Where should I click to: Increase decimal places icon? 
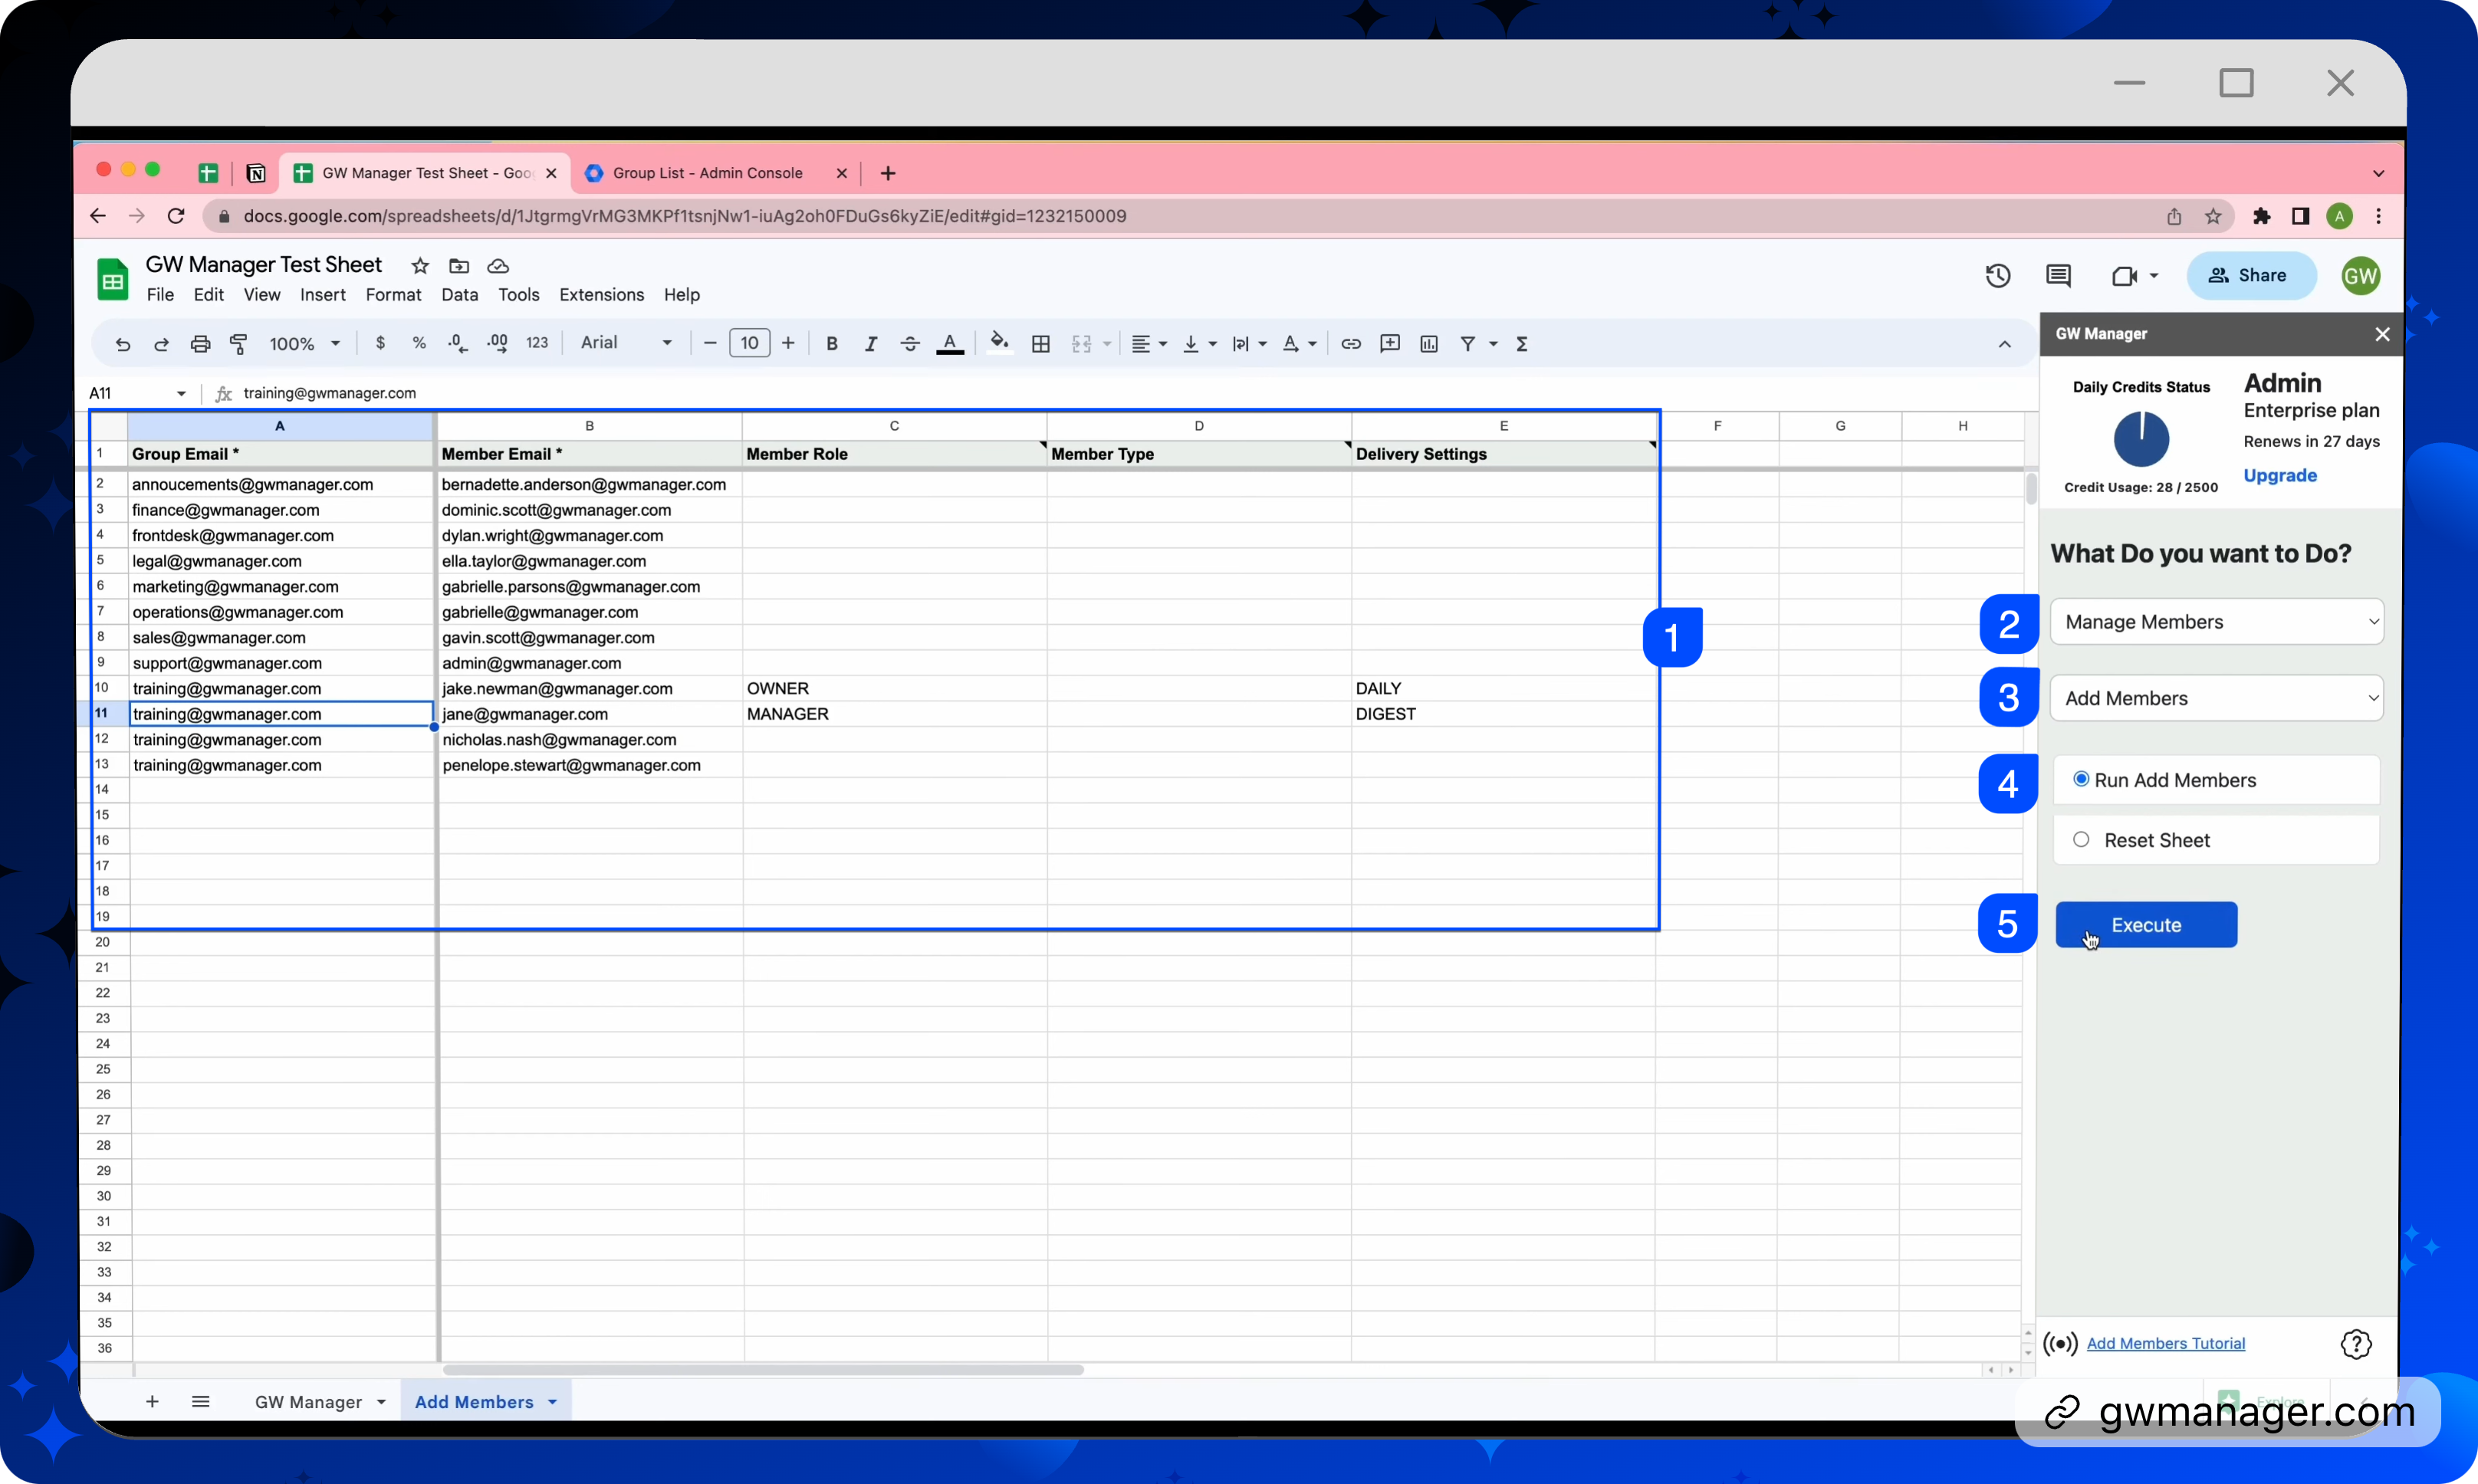click(497, 343)
